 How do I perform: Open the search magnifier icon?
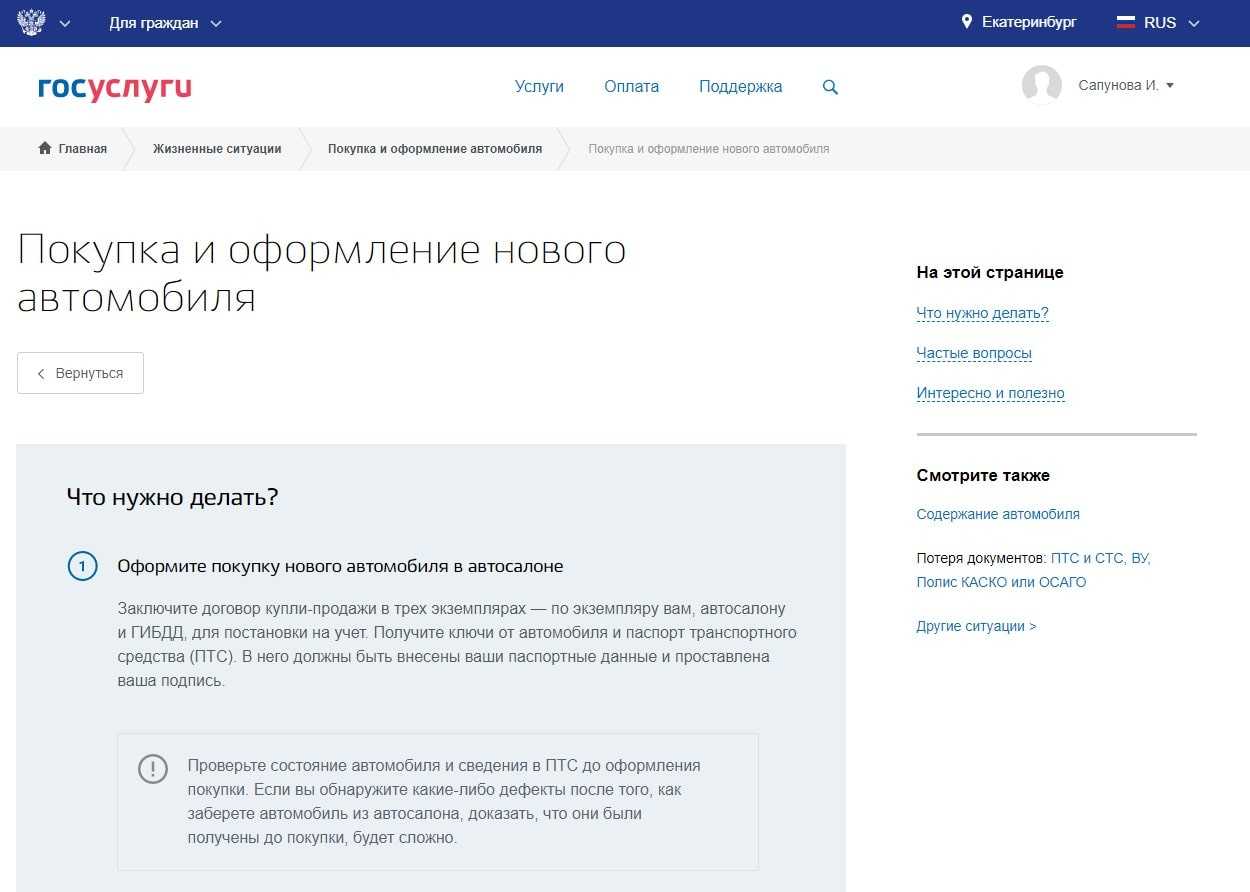click(x=830, y=87)
